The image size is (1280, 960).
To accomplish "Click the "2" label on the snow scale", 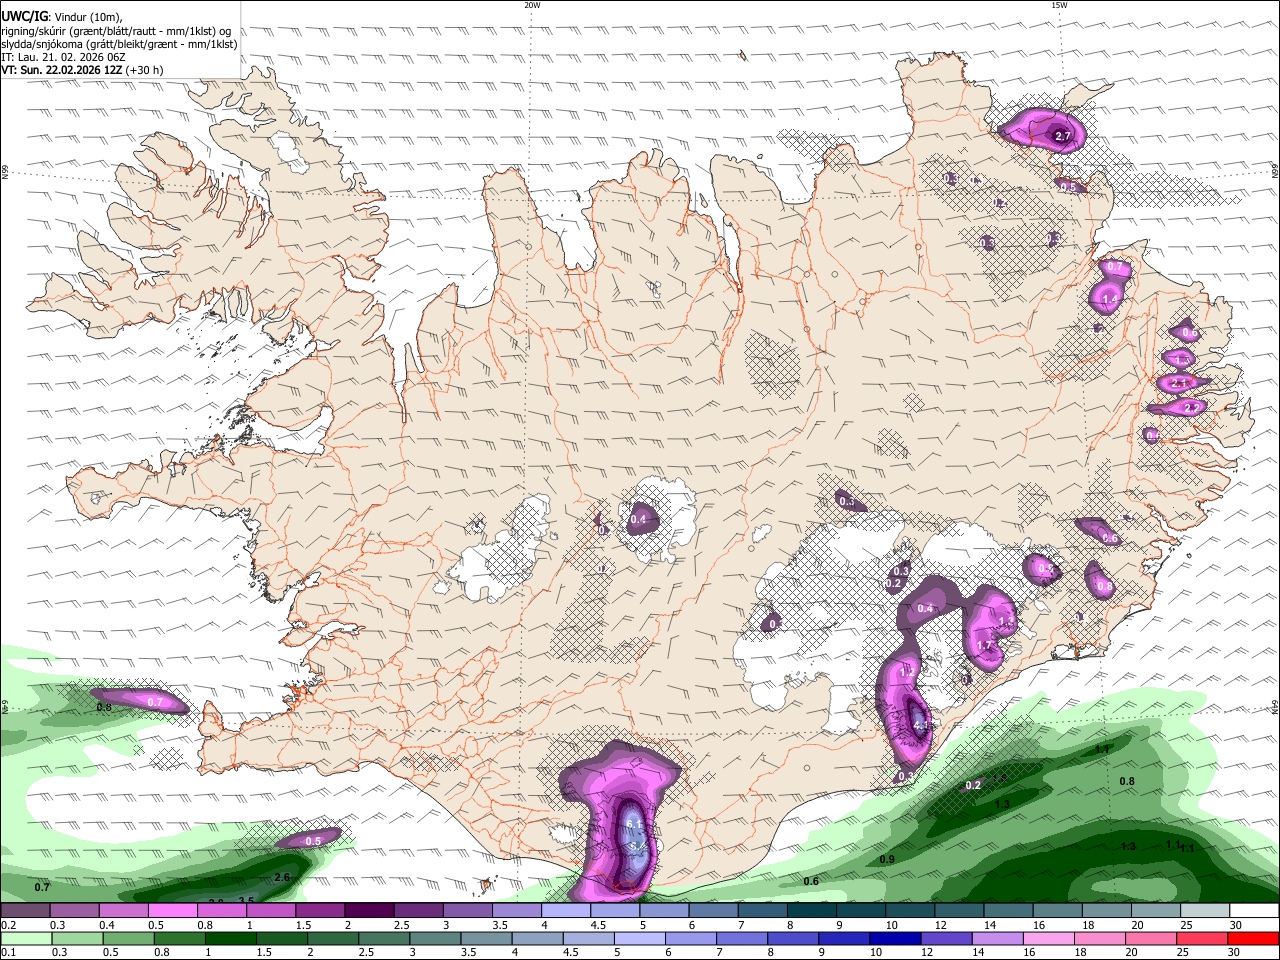I will coord(348,925).
